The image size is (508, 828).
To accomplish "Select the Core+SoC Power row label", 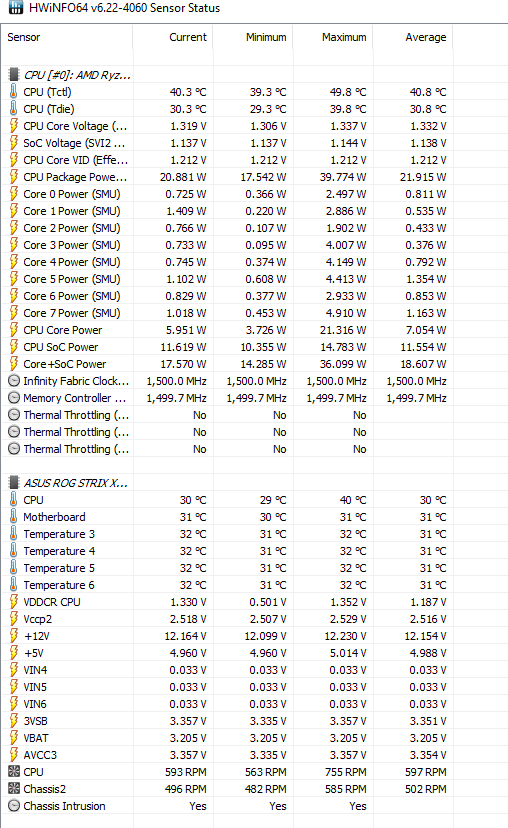I will pyautogui.click(x=64, y=364).
